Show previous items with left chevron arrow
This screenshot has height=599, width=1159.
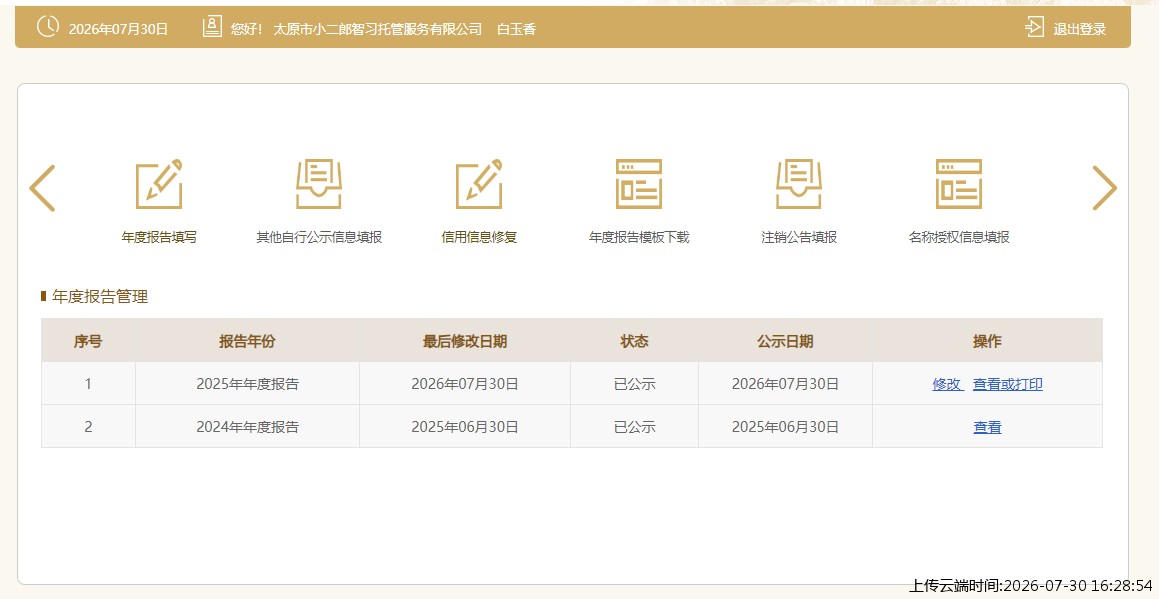coord(42,188)
